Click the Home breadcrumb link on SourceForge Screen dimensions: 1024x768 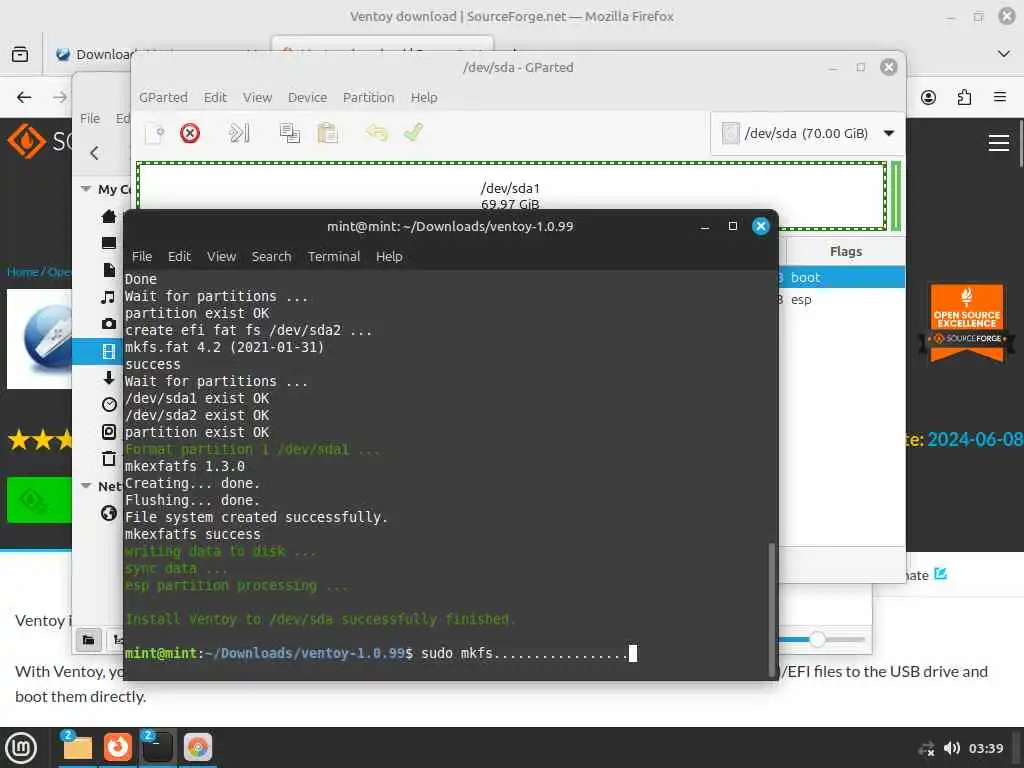tap(22, 272)
